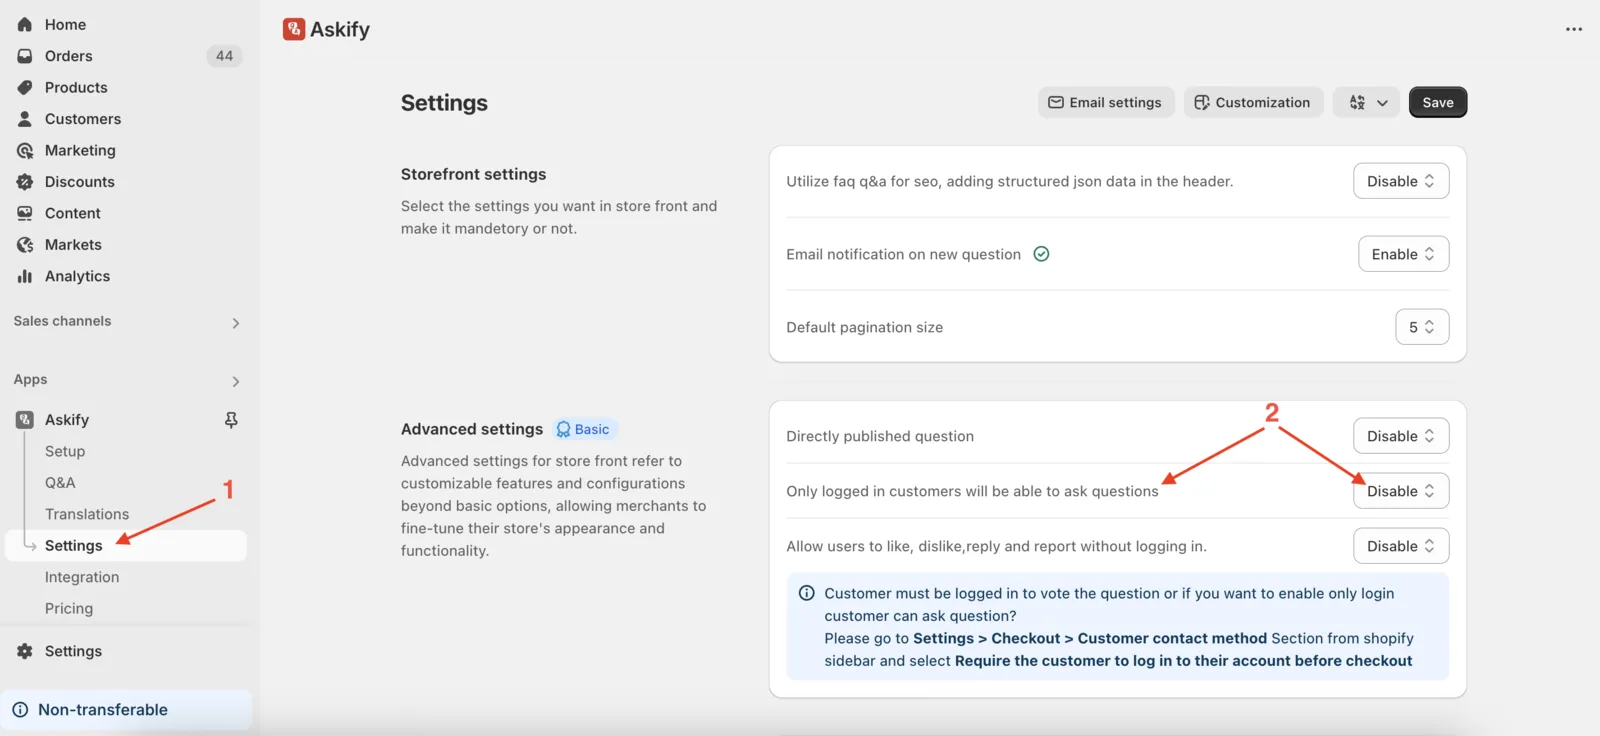
Task: Click the Askify logo icon in header
Action: click(x=294, y=29)
